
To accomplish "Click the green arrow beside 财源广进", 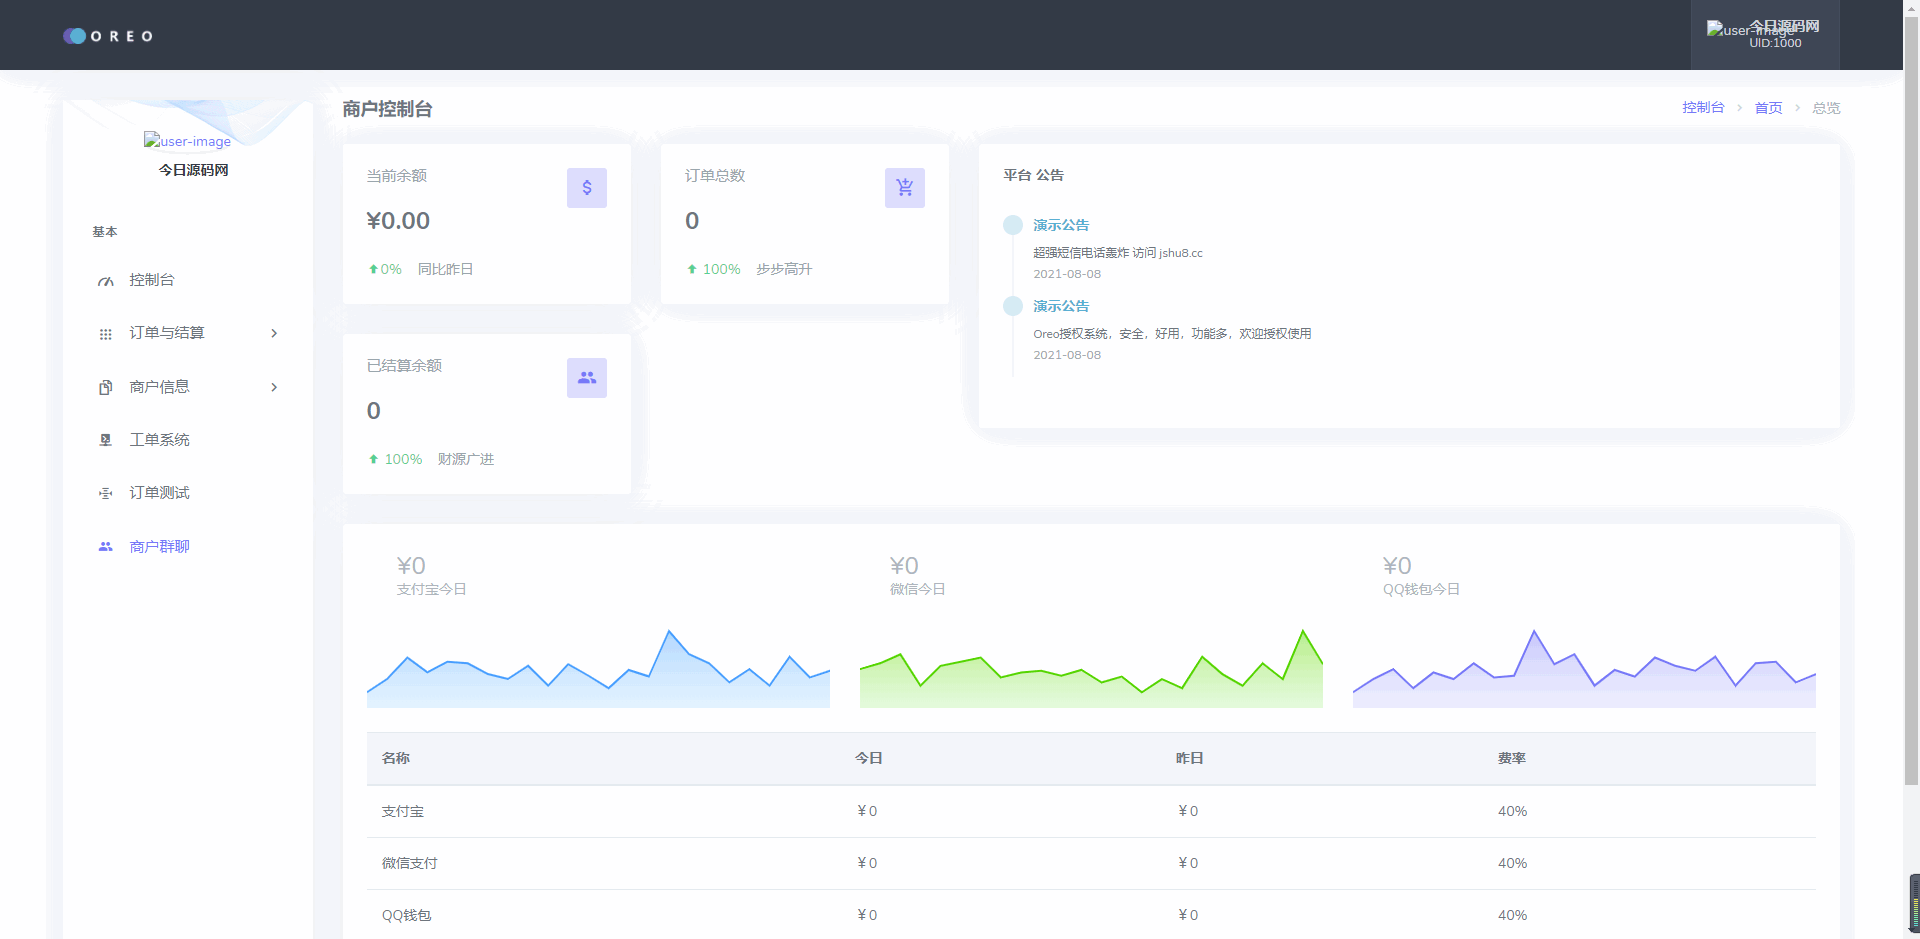I will click(x=373, y=459).
